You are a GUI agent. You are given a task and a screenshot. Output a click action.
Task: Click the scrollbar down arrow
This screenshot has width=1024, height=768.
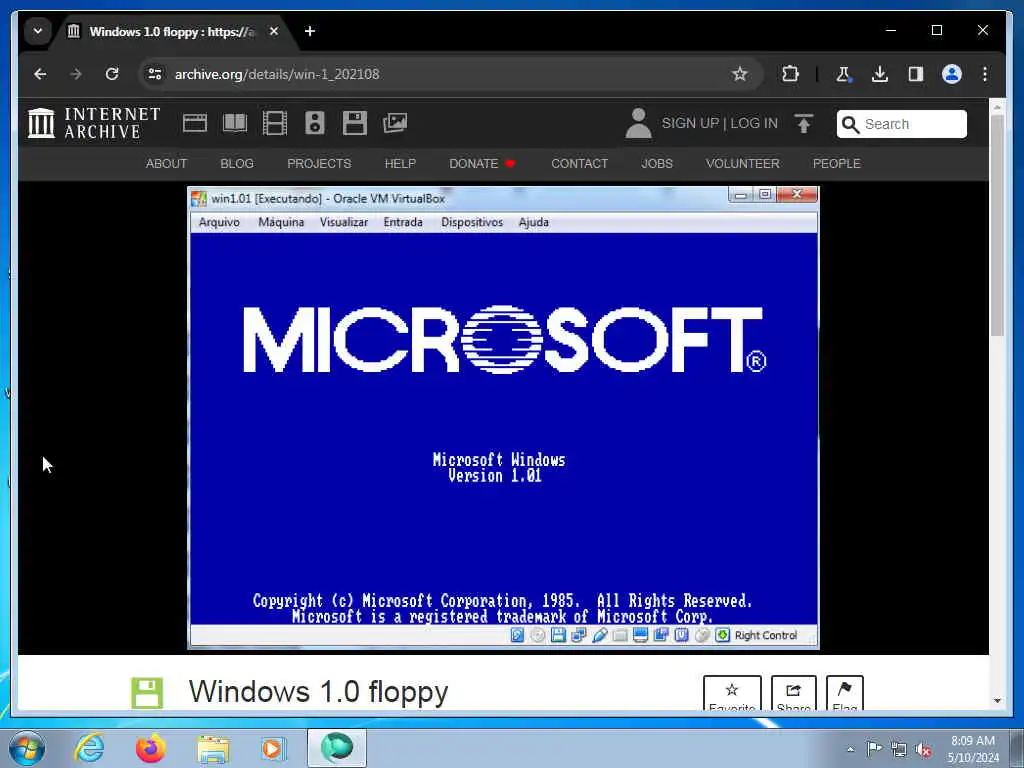997,701
